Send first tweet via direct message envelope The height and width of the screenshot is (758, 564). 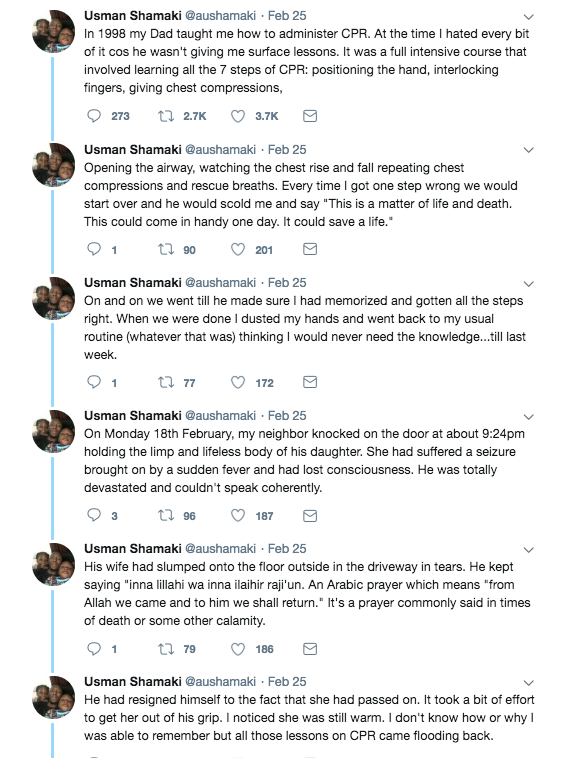(310, 116)
